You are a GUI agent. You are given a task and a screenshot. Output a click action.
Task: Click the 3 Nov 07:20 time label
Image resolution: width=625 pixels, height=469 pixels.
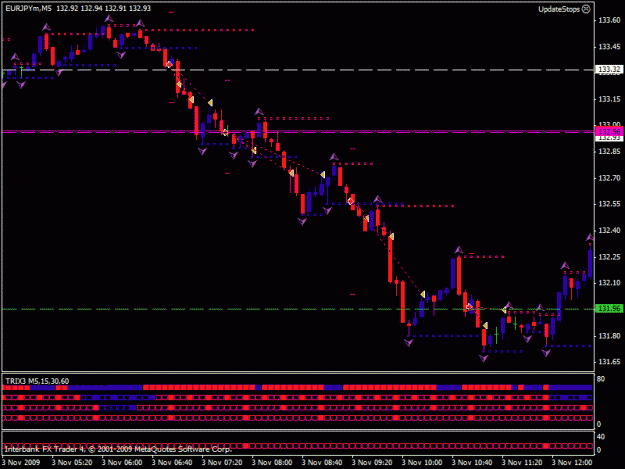click(222, 463)
